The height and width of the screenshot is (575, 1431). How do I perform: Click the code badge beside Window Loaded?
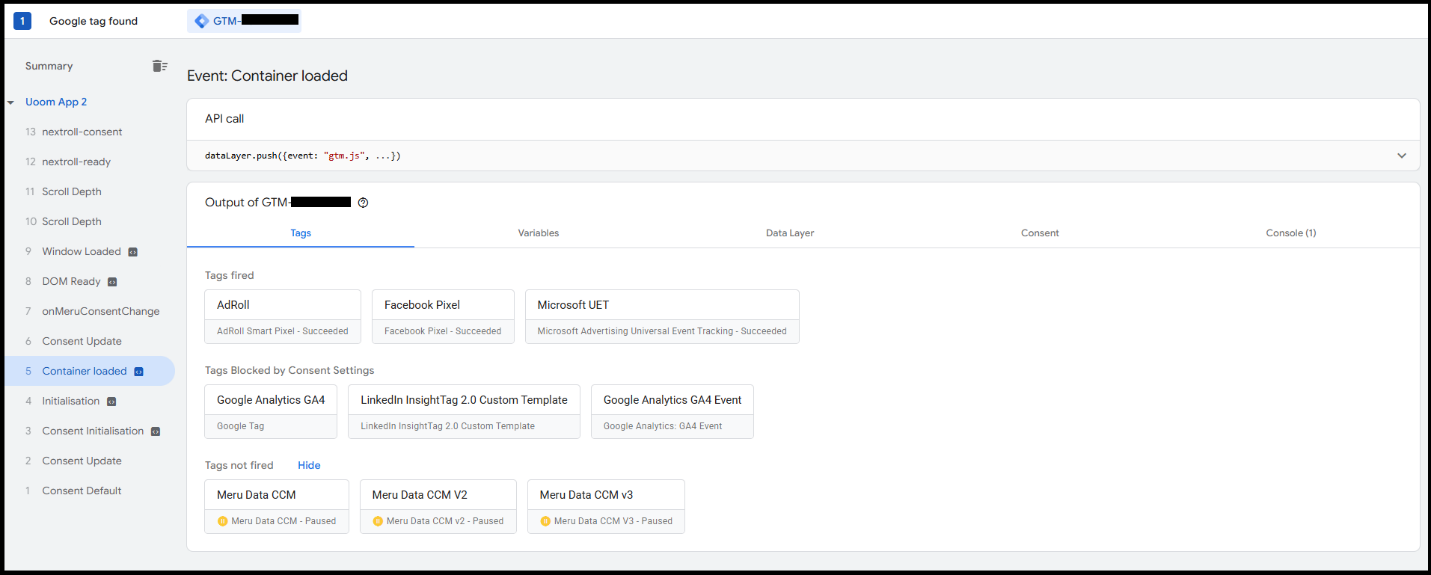tap(133, 252)
